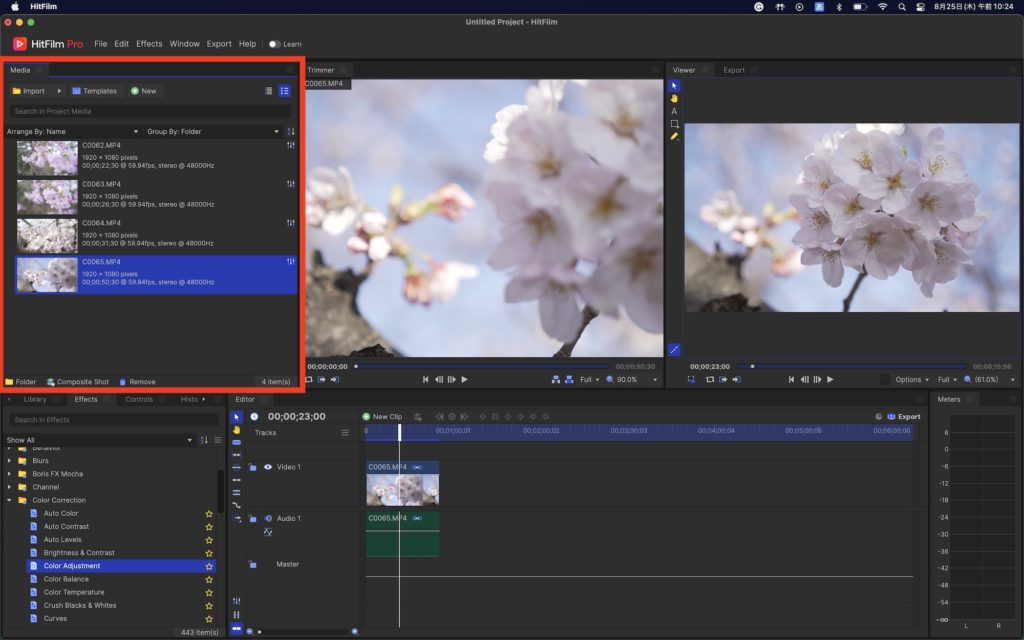The height and width of the screenshot is (640, 1024).
Task: Mute the Audio 1 track
Action: click(x=268, y=518)
